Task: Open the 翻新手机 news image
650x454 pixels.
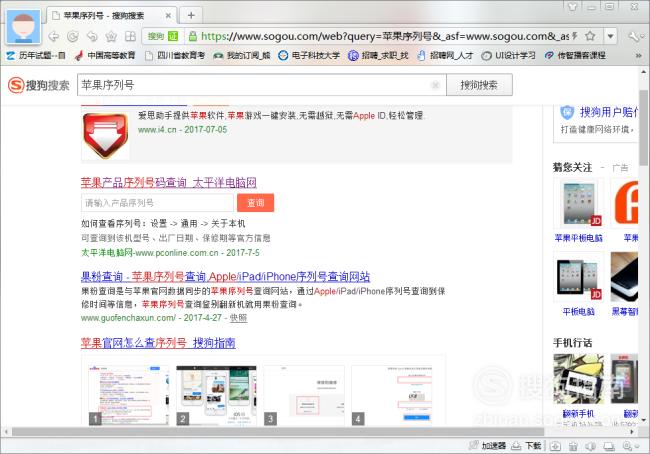Action: [x=579, y=379]
